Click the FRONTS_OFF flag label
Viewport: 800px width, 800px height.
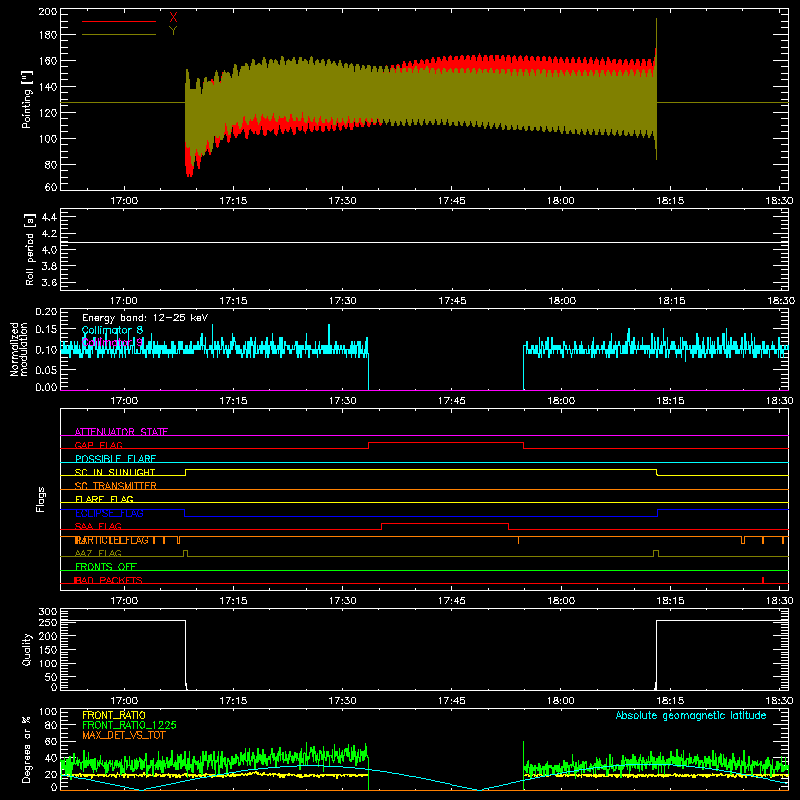click(x=106, y=566)
